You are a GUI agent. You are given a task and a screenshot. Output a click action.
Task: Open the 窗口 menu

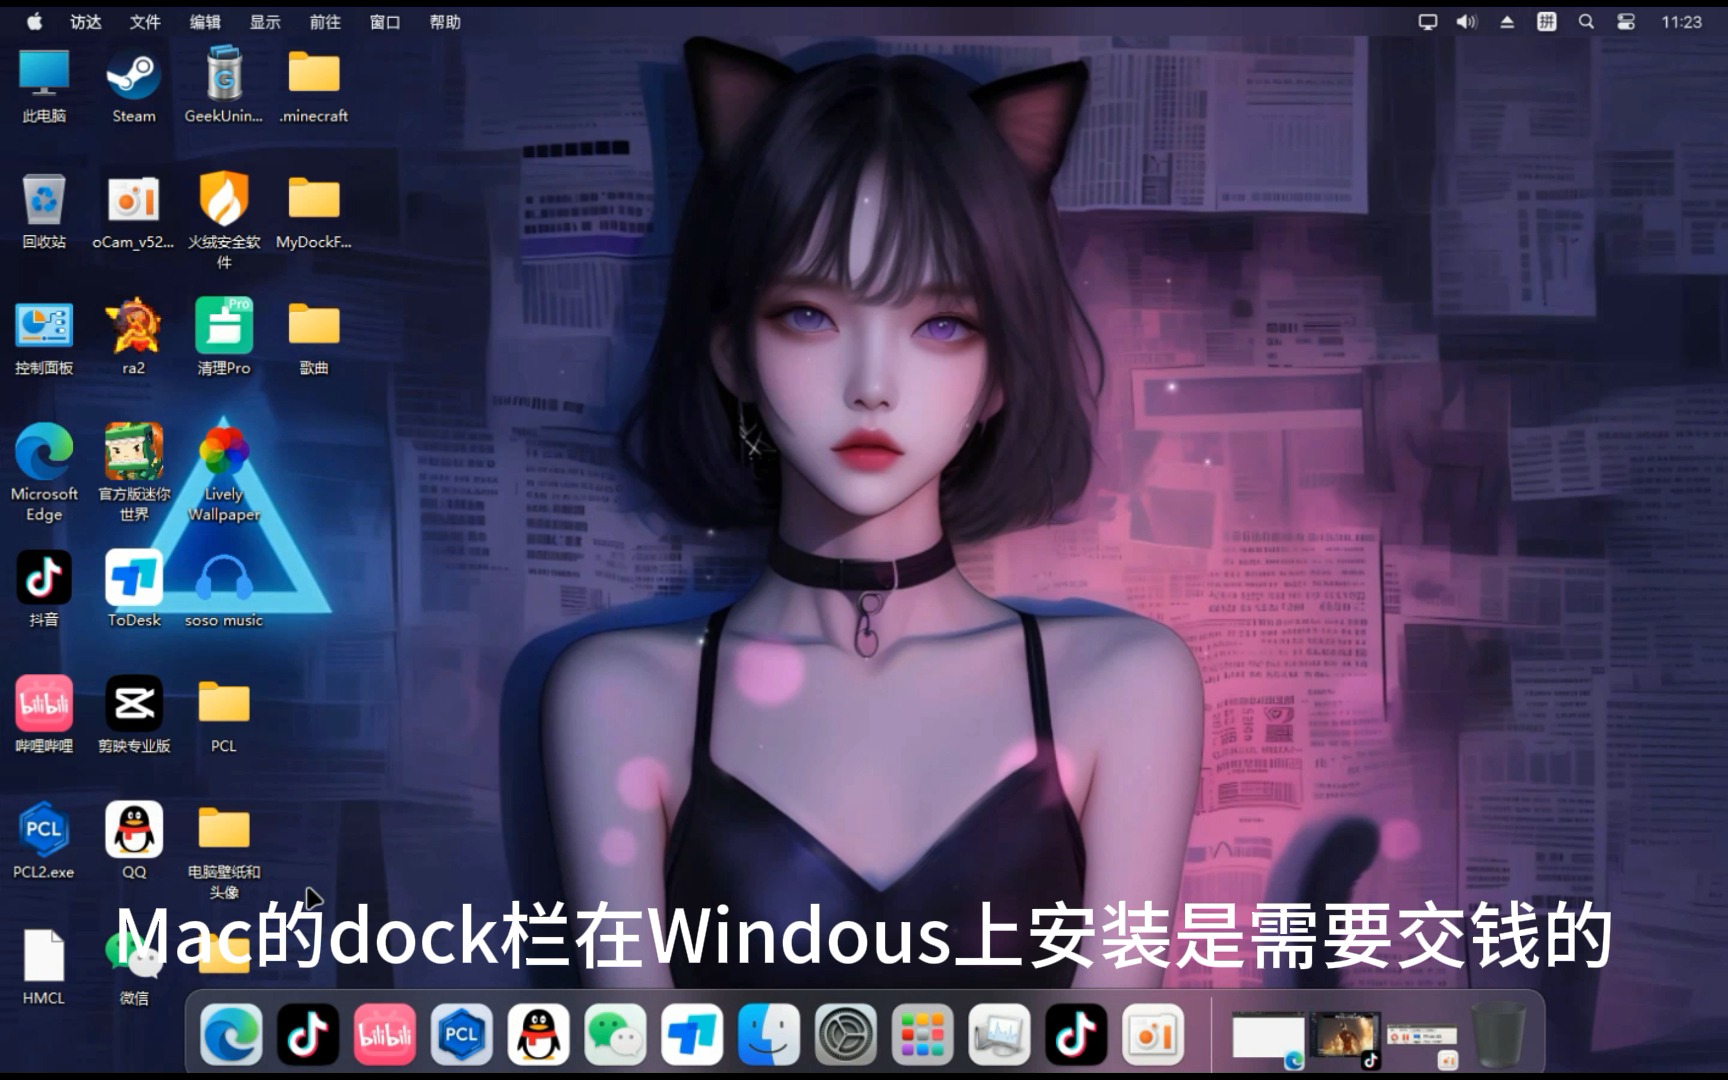pos(384,21)
